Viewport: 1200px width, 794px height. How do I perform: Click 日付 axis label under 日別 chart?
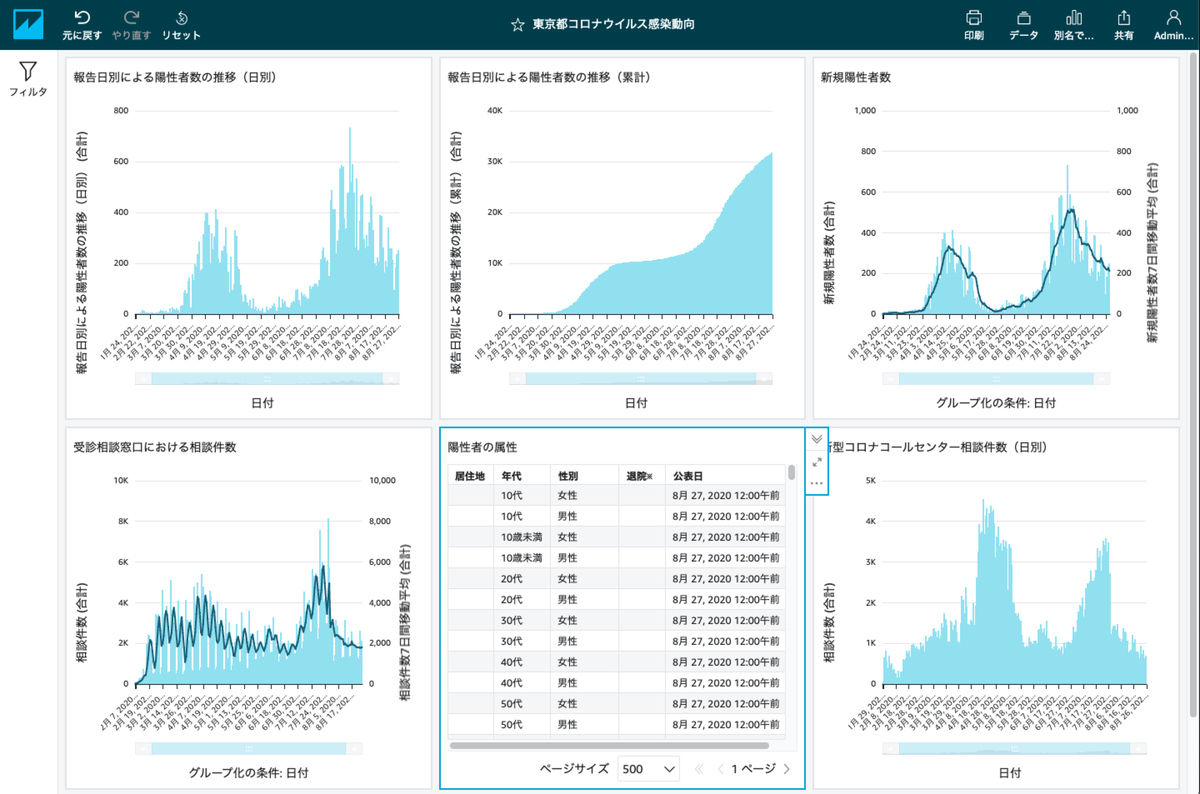tap(262, 403)
